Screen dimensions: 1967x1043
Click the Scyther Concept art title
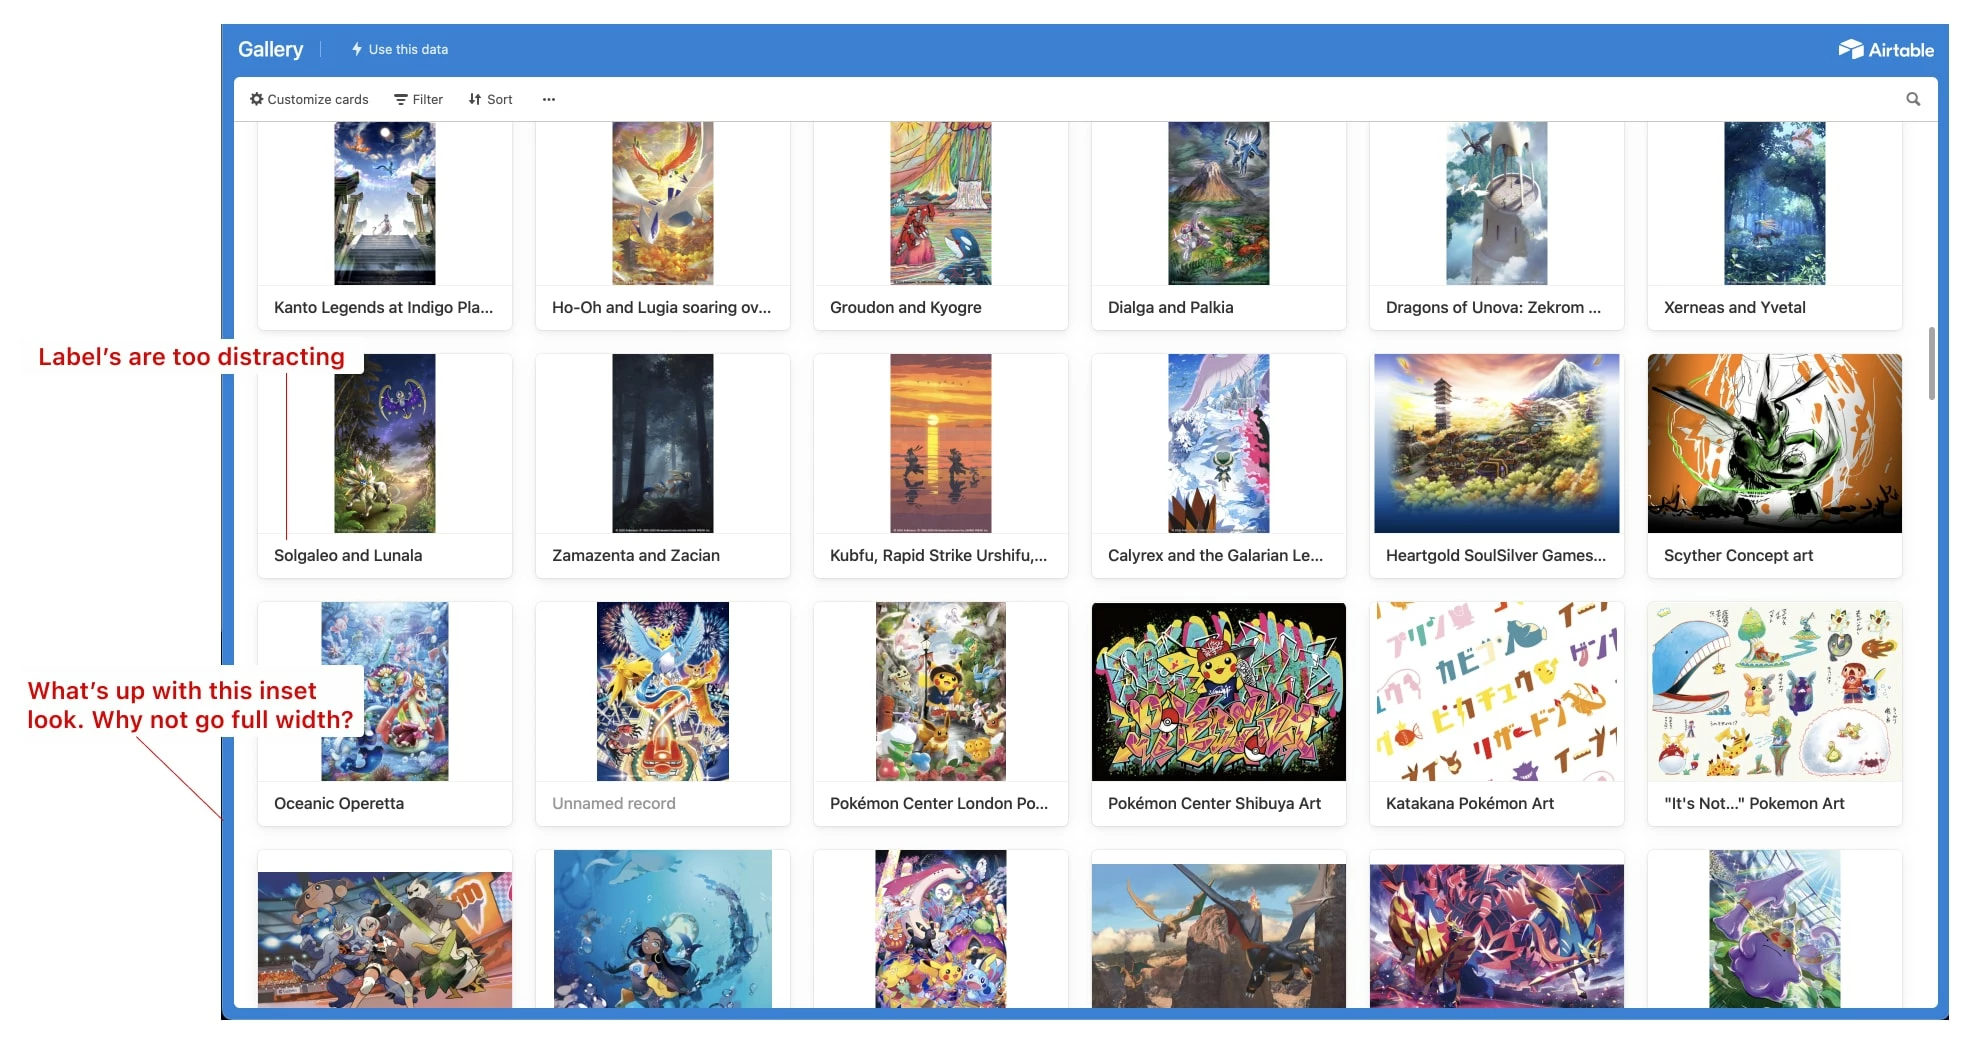click(x=1738, y=555)
